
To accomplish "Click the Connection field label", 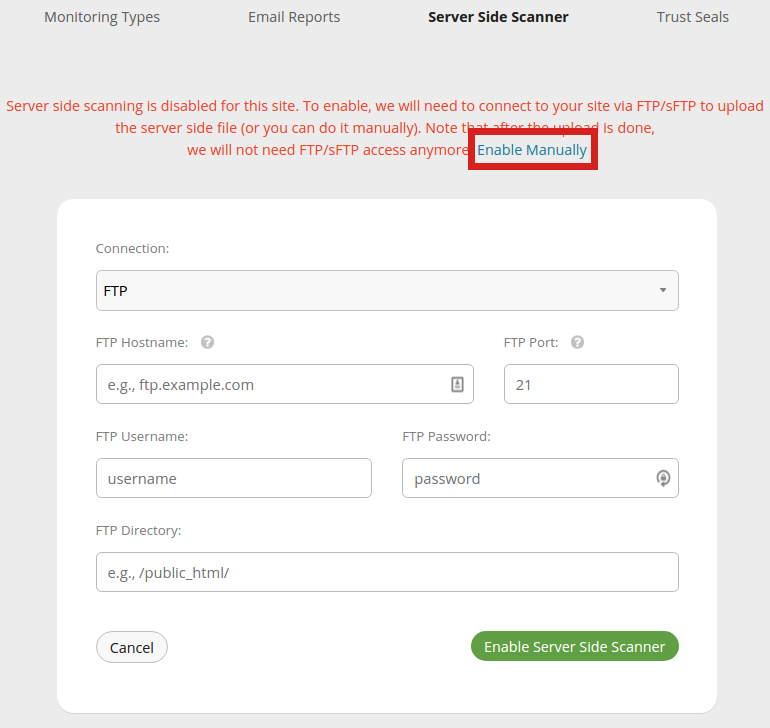I will click(132, 248).
